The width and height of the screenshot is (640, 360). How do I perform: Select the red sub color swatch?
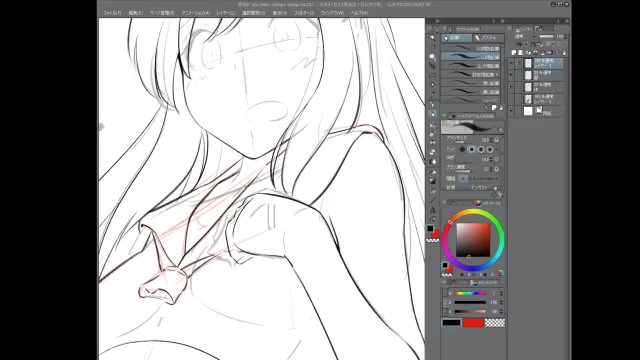[473, 323]
